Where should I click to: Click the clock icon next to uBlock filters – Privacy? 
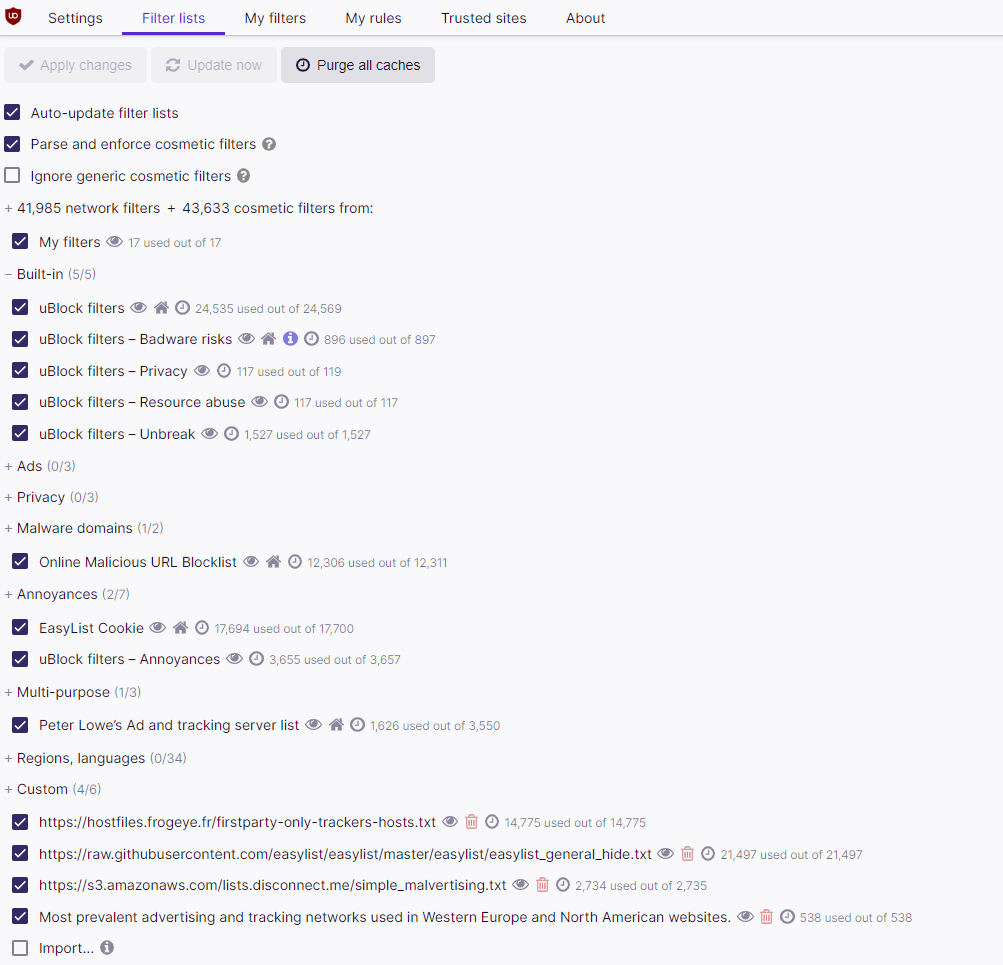[x=224, y=370]
